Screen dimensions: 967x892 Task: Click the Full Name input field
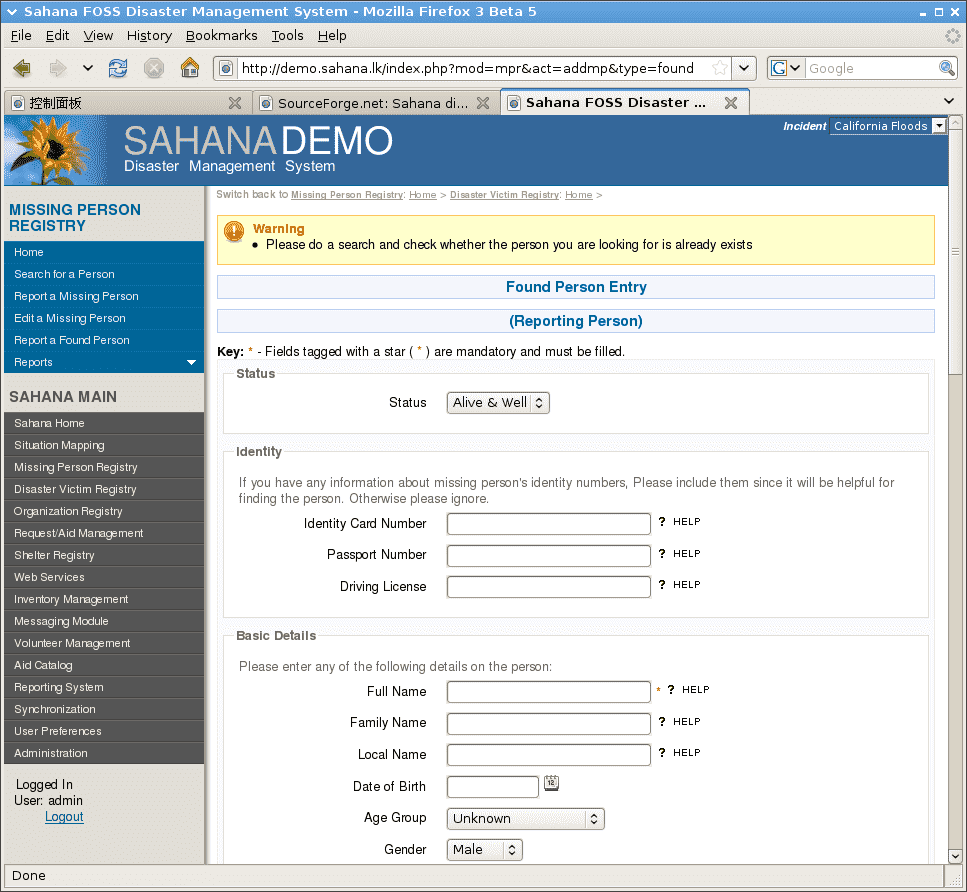[x=548, y=692]
